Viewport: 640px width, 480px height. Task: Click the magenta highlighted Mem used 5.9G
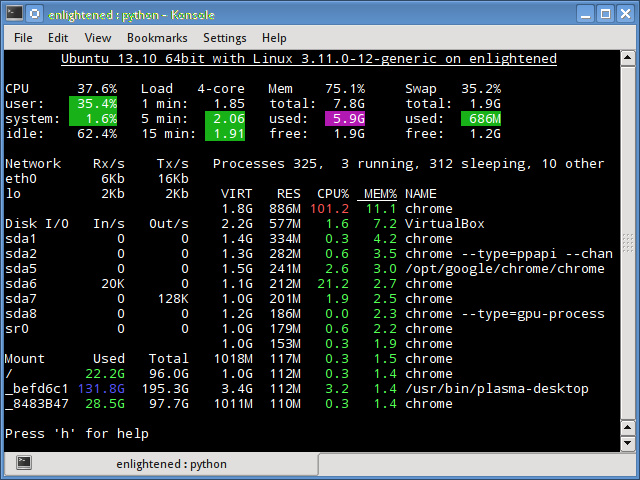point(342,118)
